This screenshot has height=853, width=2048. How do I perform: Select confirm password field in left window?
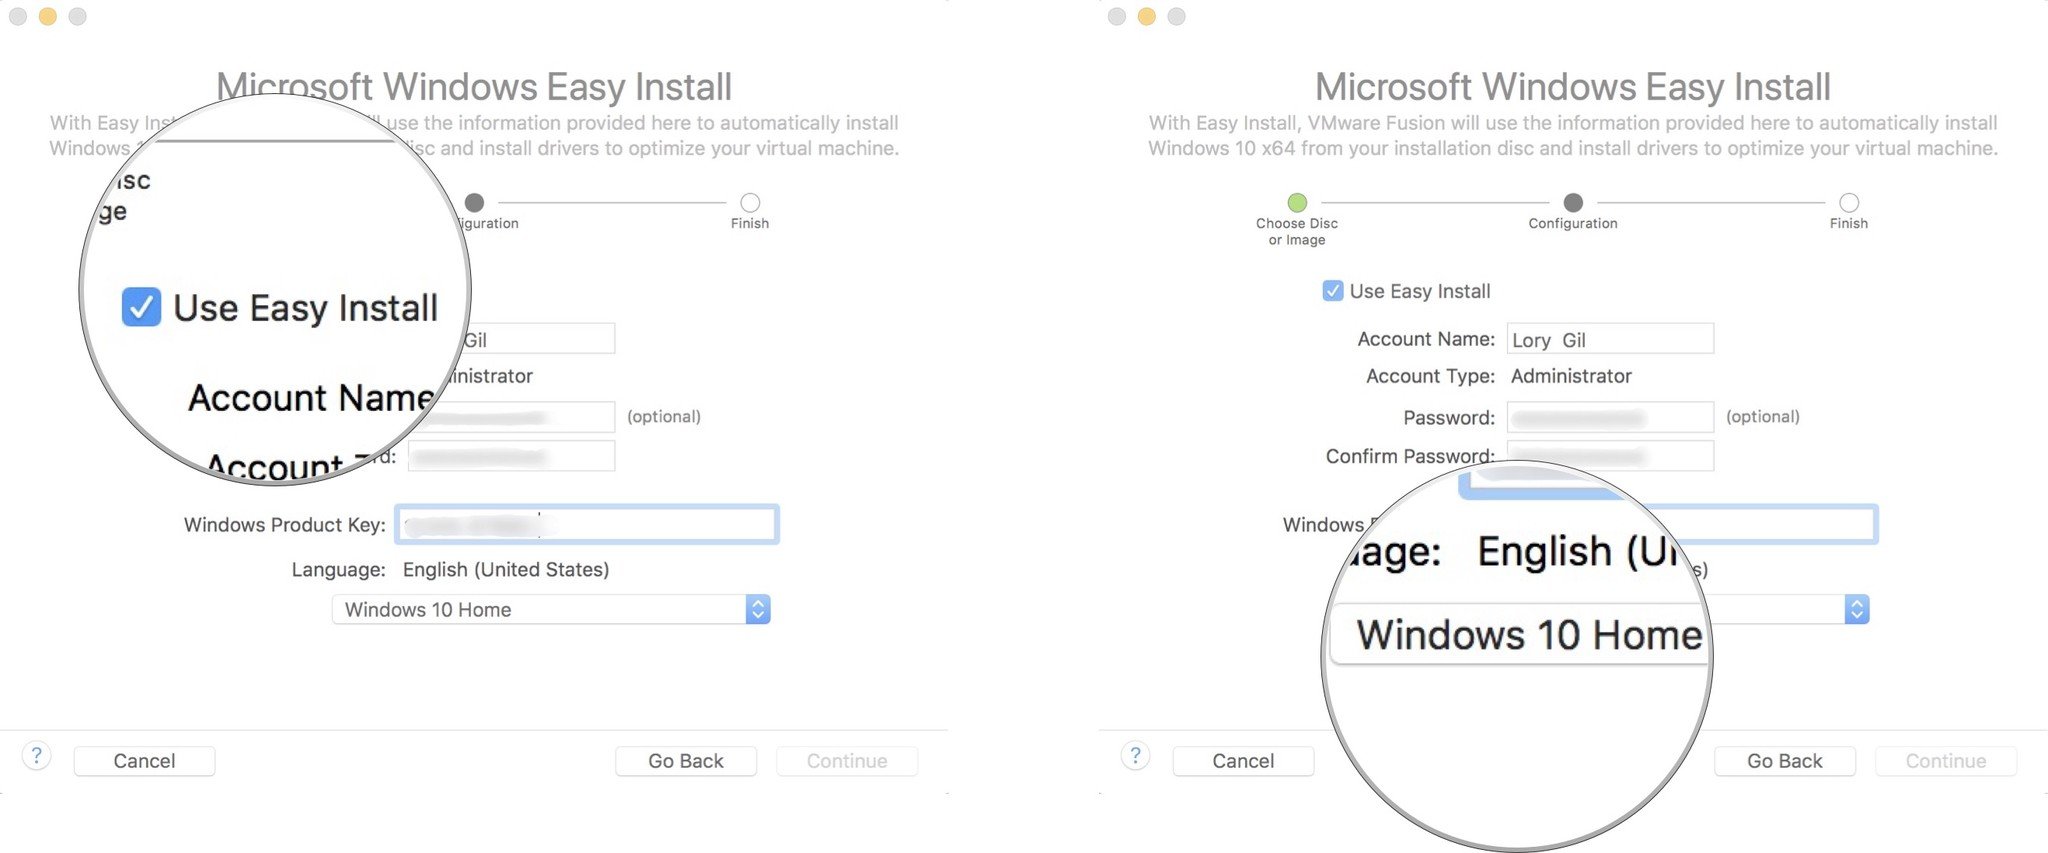click(511, 456)
